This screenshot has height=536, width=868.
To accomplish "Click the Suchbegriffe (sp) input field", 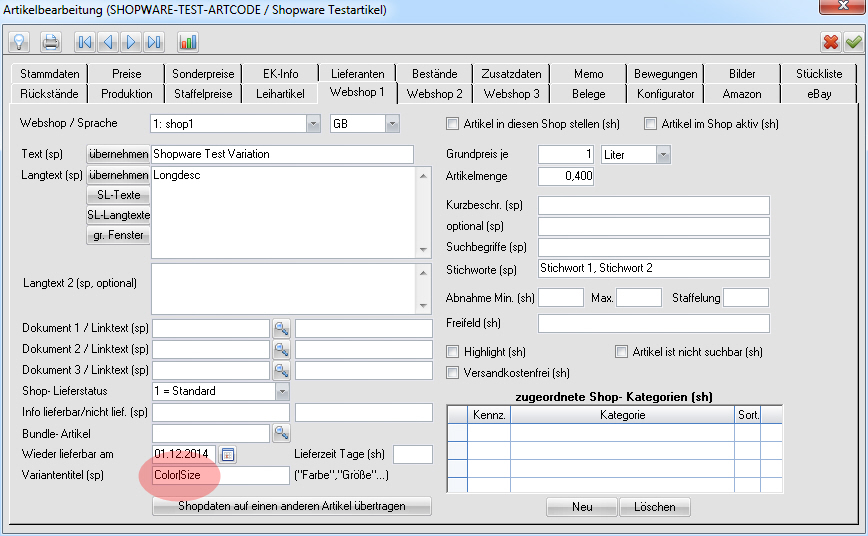I will (654, 248).
